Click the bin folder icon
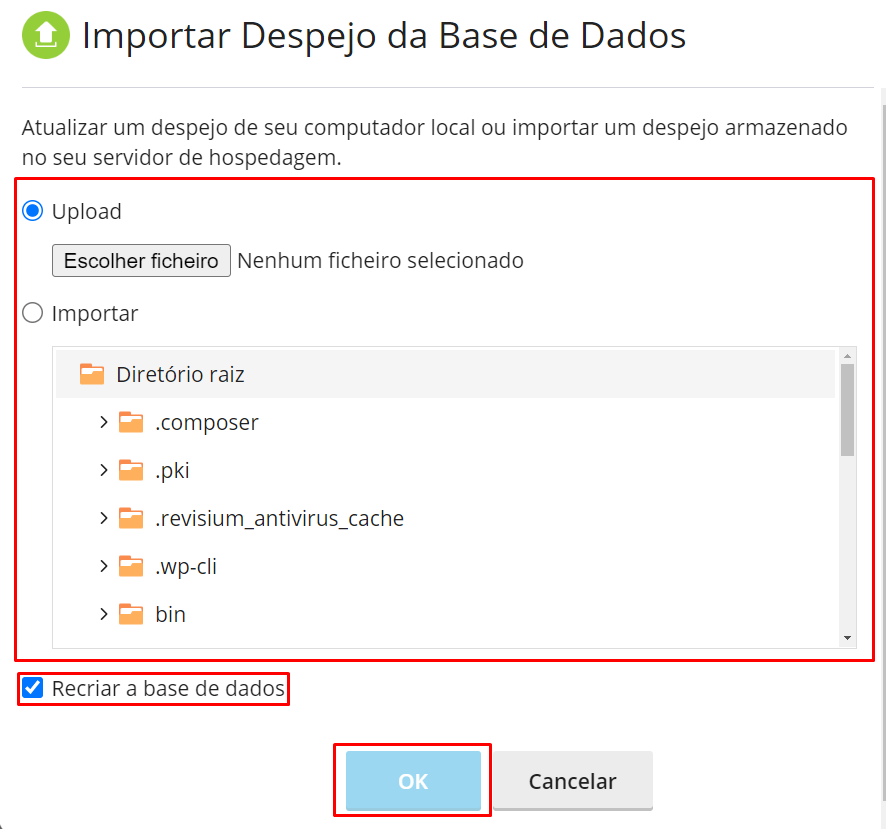Viewport: 886px width, 829px height. [131, 614]
